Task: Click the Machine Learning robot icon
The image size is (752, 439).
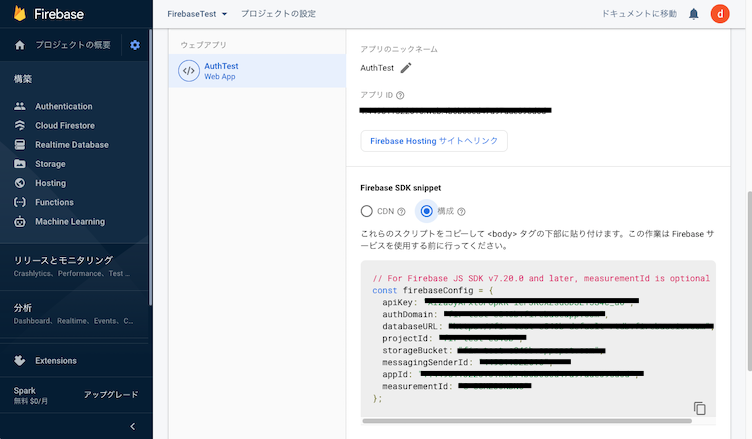Action: pos(20,221)
